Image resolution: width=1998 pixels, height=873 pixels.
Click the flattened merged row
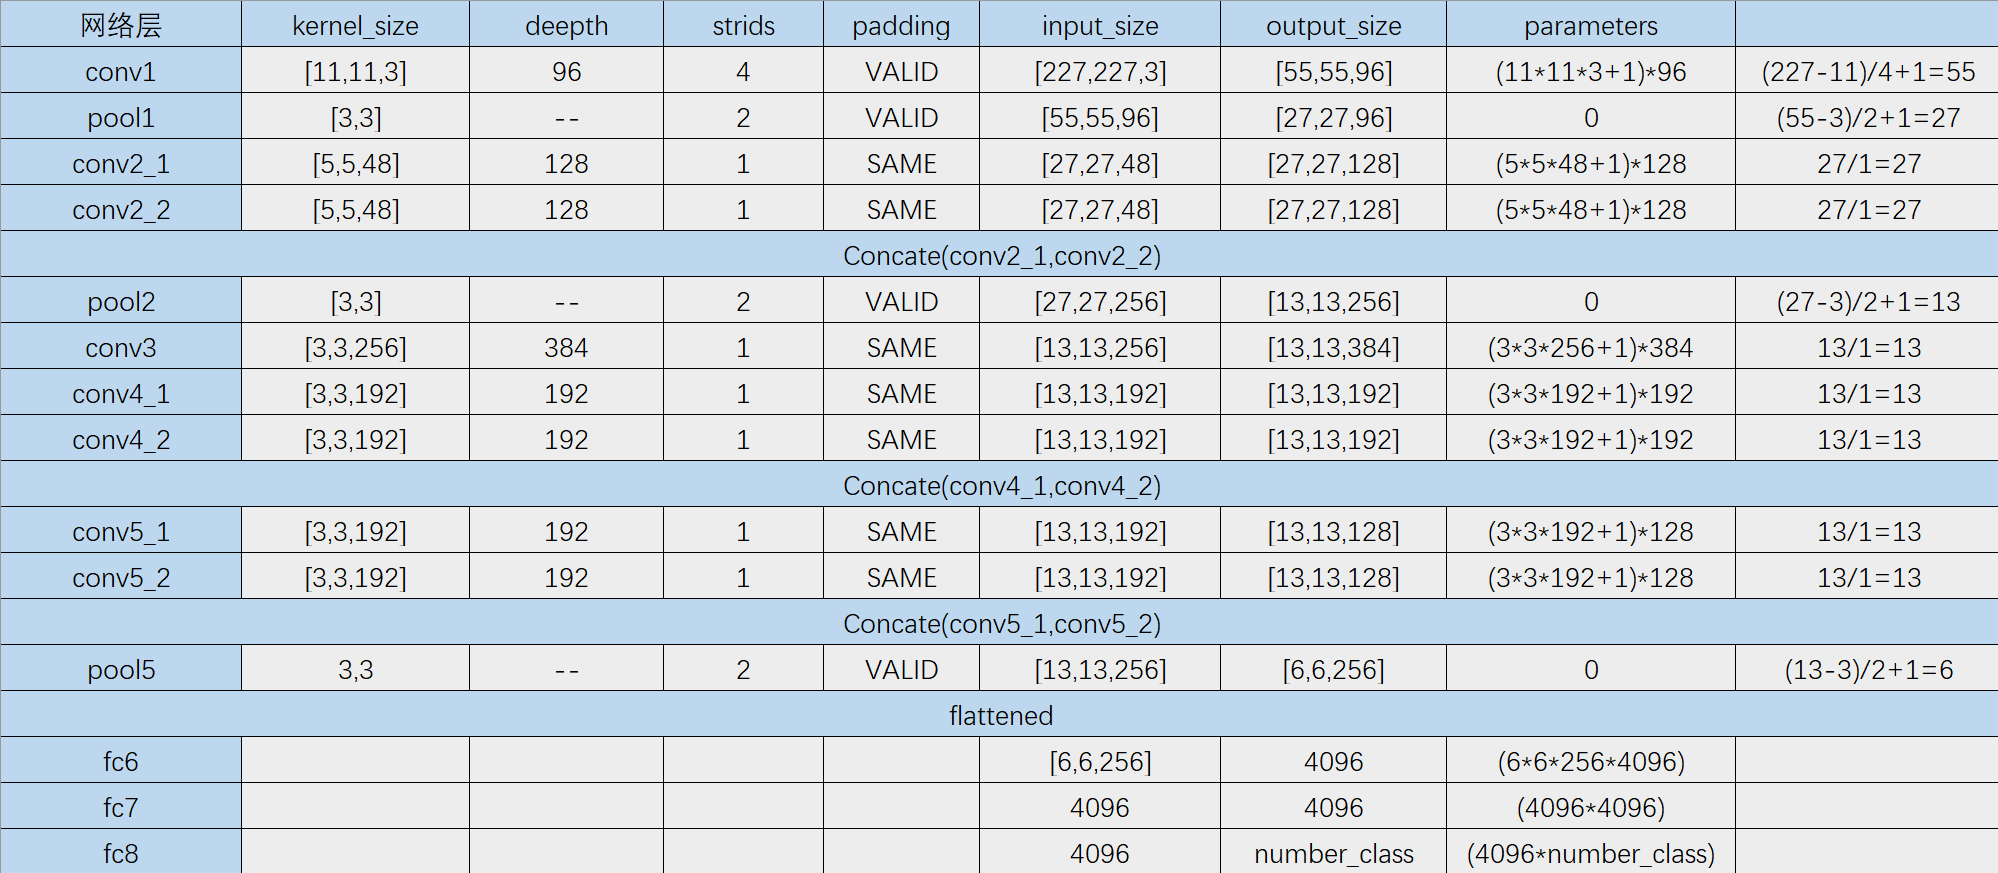1000,715
